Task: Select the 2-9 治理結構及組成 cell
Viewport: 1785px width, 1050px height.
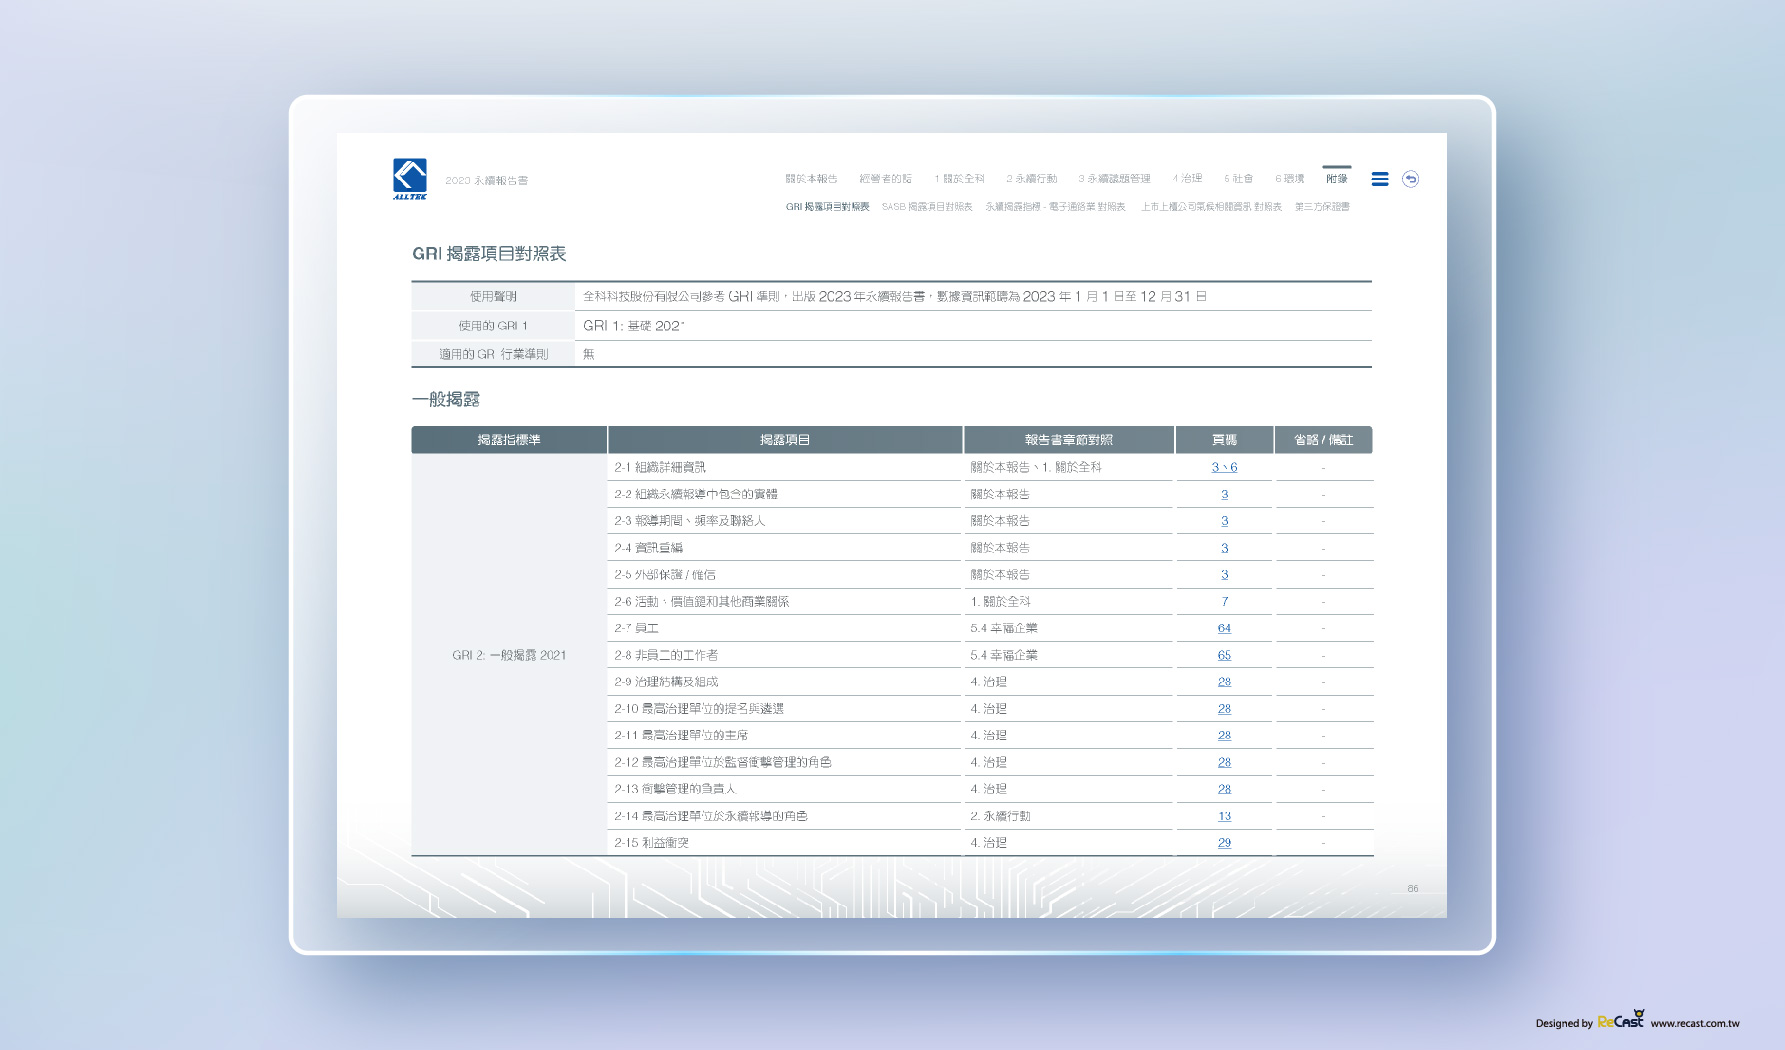Action: point(785,682)
